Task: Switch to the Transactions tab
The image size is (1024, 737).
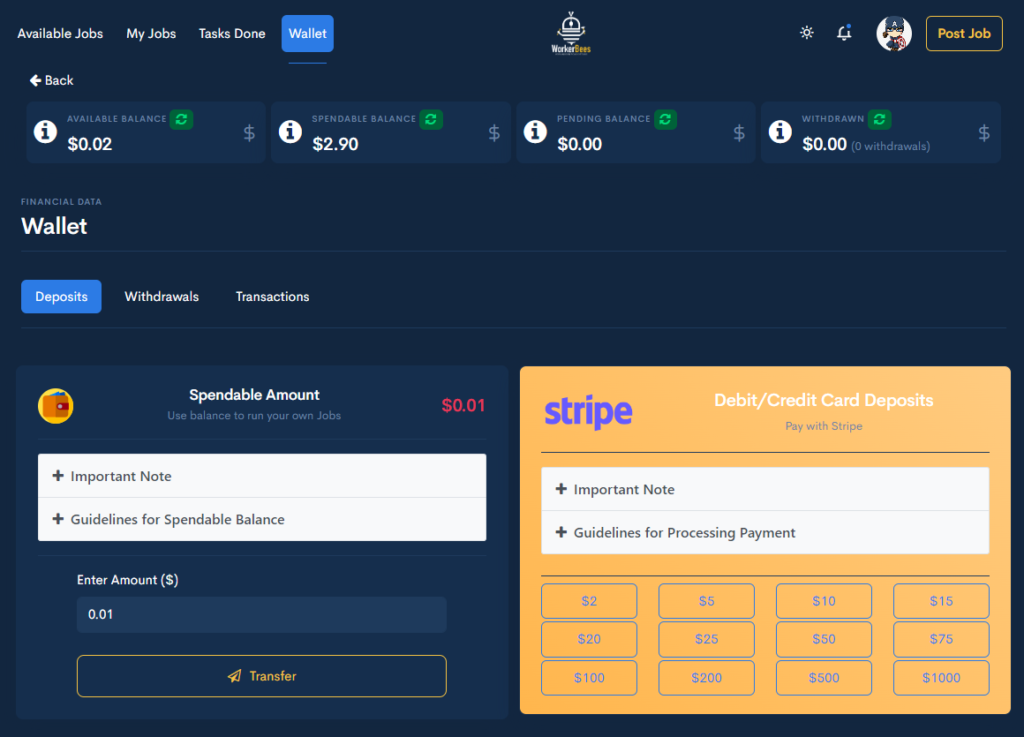Action: [271, 296]
